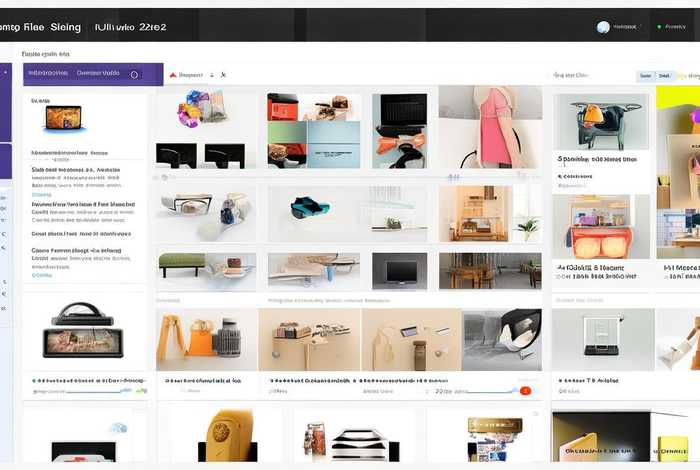Screen dimensions: 700x470
Task: Select the right view toggle button at top right
Action: pyautogui.click(x=665, y=75)
